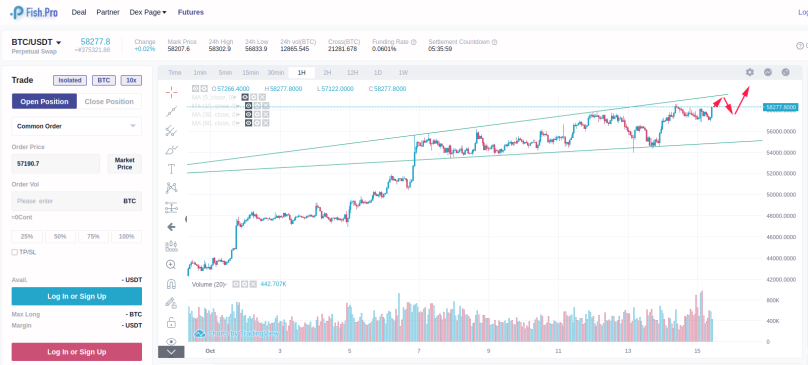Select the crosshair cursor tool
Image resolution: width=808 pixels, height=365 pixels.
pyautogui.click(x=171, y=92)
